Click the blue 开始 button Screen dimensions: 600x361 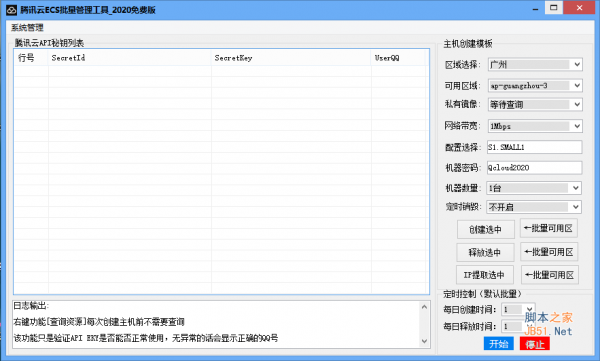499,343
